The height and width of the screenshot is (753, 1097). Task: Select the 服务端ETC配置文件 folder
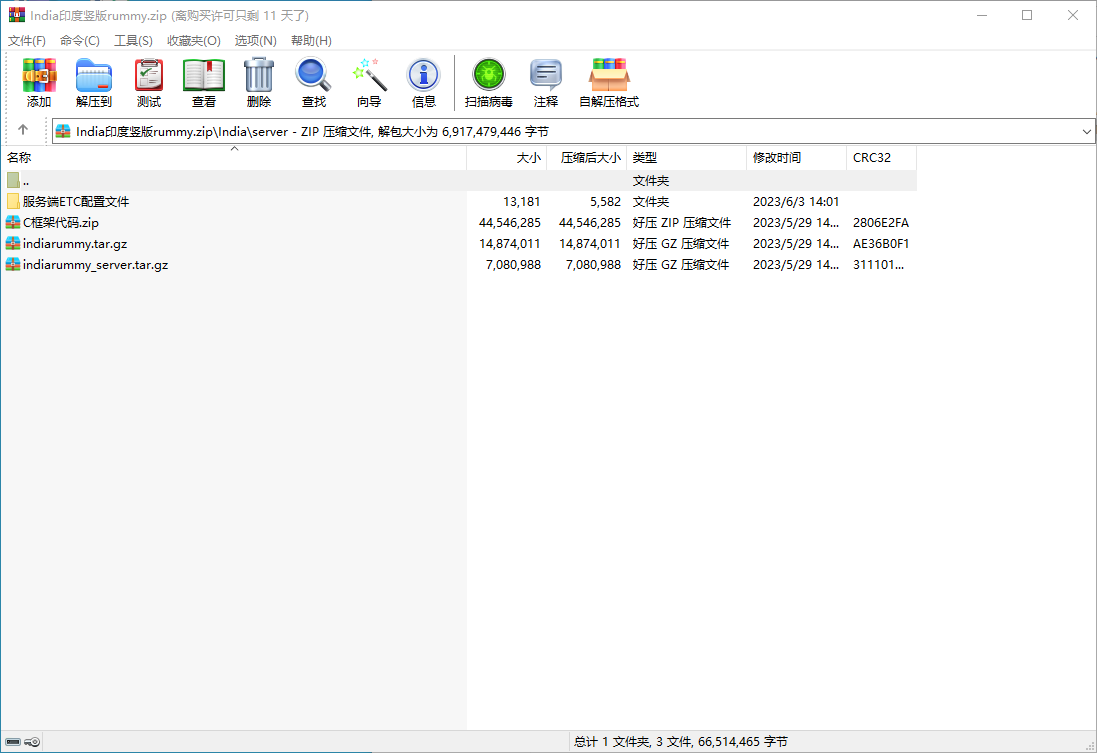(76, 202)
